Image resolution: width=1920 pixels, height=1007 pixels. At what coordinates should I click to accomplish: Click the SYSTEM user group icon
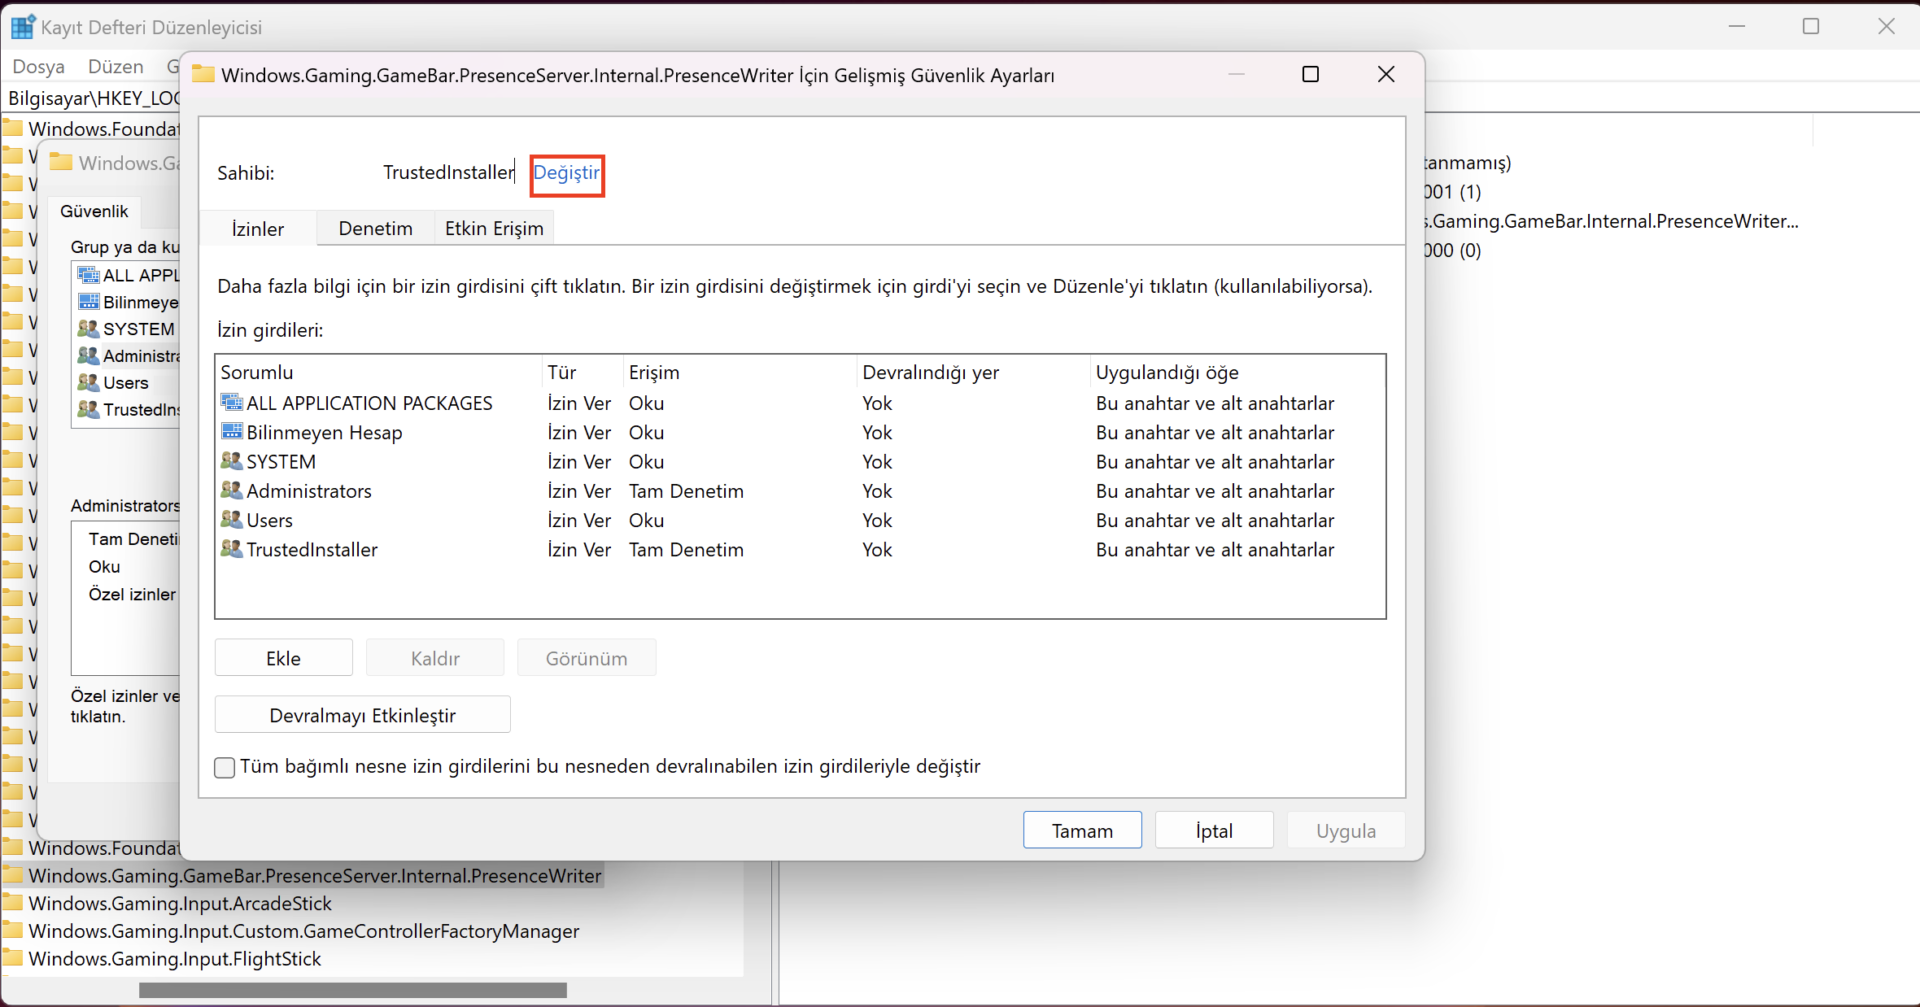(x=232, y=461)
